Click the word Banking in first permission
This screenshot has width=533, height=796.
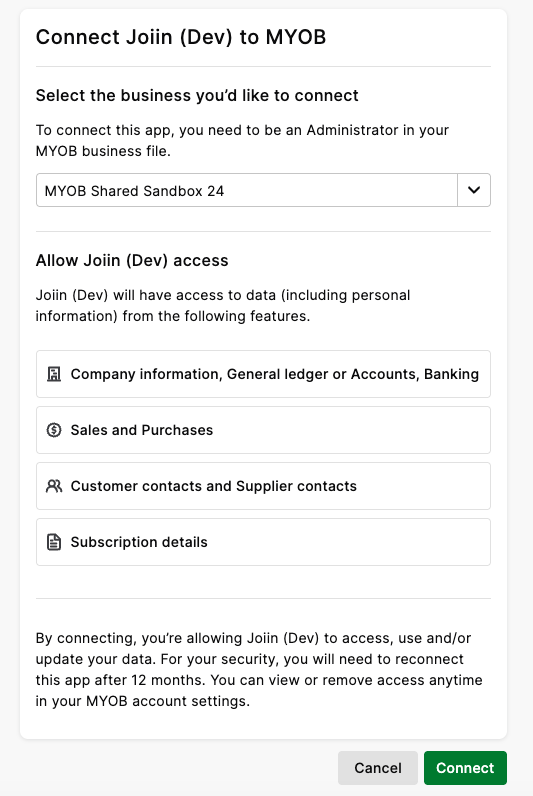(451, 374)
